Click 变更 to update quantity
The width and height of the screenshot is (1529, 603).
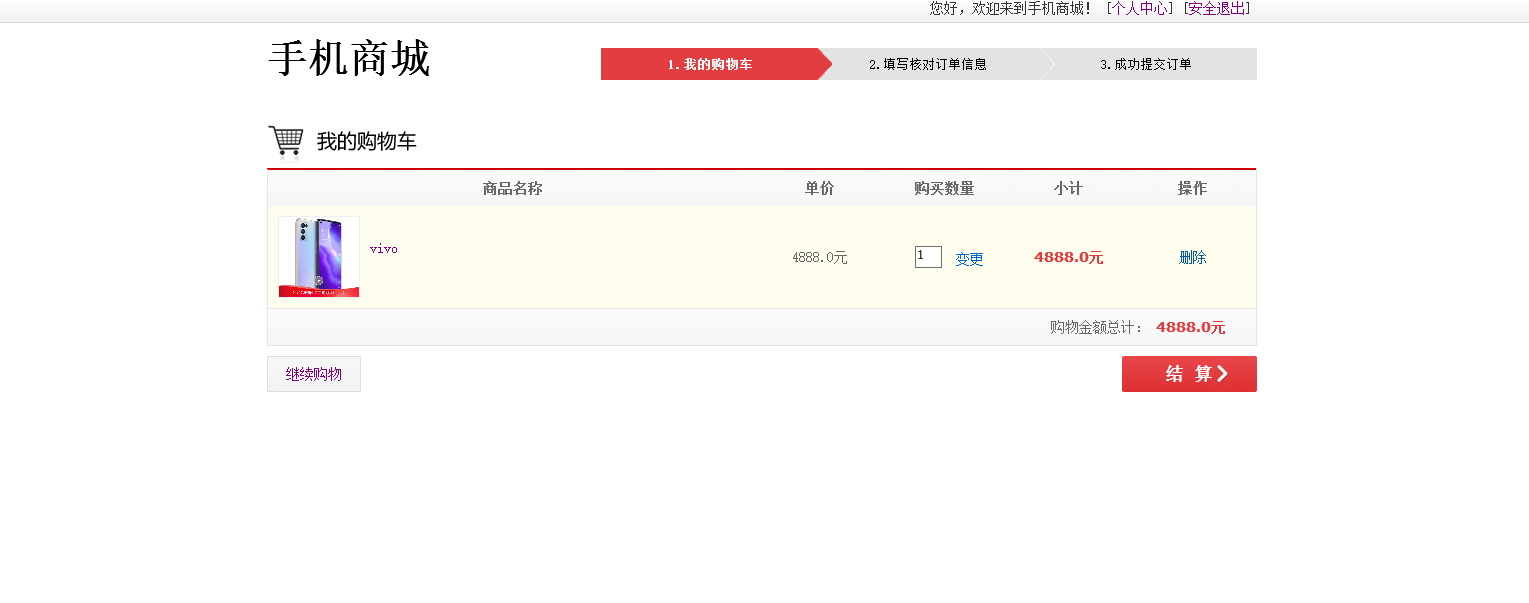969,259
